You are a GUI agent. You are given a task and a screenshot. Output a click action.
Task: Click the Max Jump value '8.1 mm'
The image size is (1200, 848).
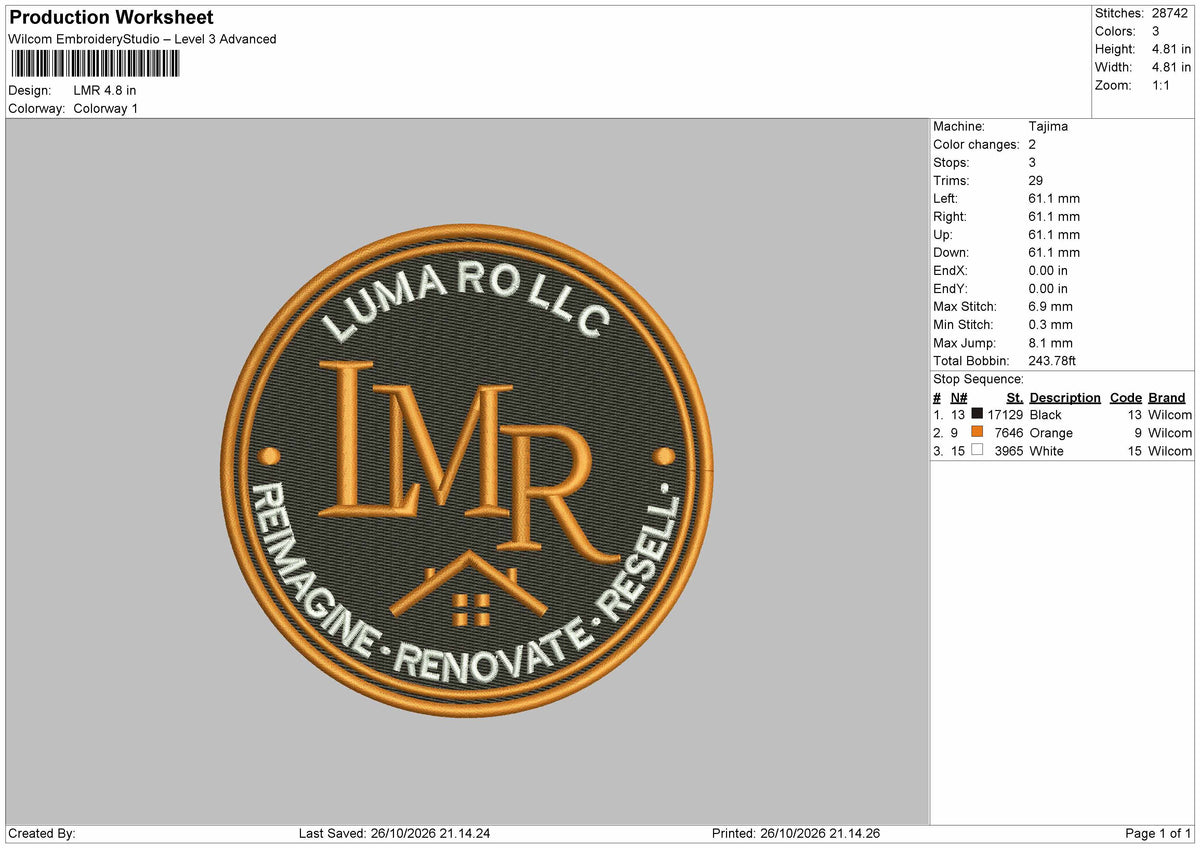click(1050, 342)
